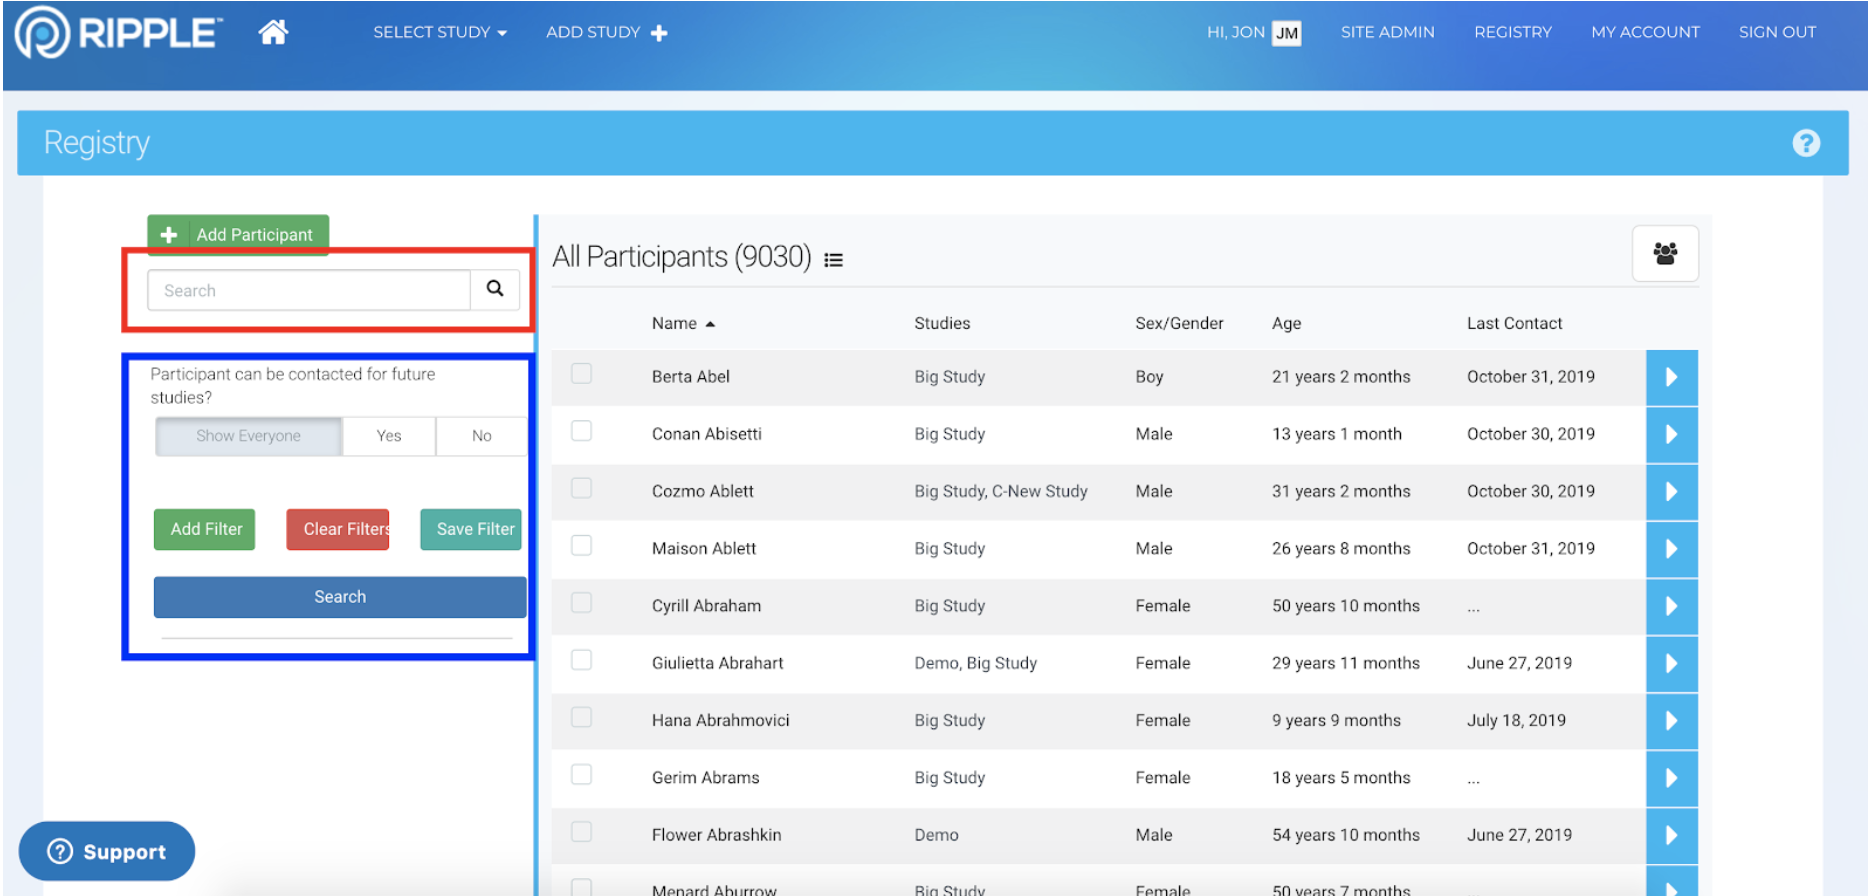Open Cyrill Abraham's record with the arrow
This screenshot has width=1868, height=896.
click(1671, 606)
